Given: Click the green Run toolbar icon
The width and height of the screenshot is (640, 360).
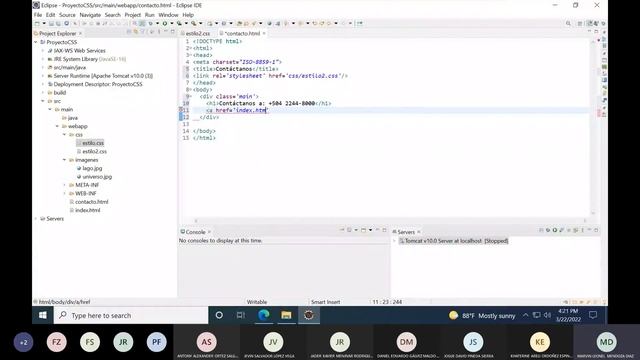Looking at the screenshot, I should [164, 24].
